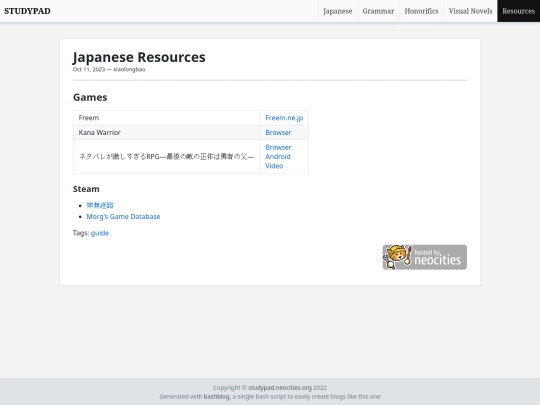This screenshot has height=405, width=540.
Task: Open the STUDYPAD home link
Action: tap(27, 11)
